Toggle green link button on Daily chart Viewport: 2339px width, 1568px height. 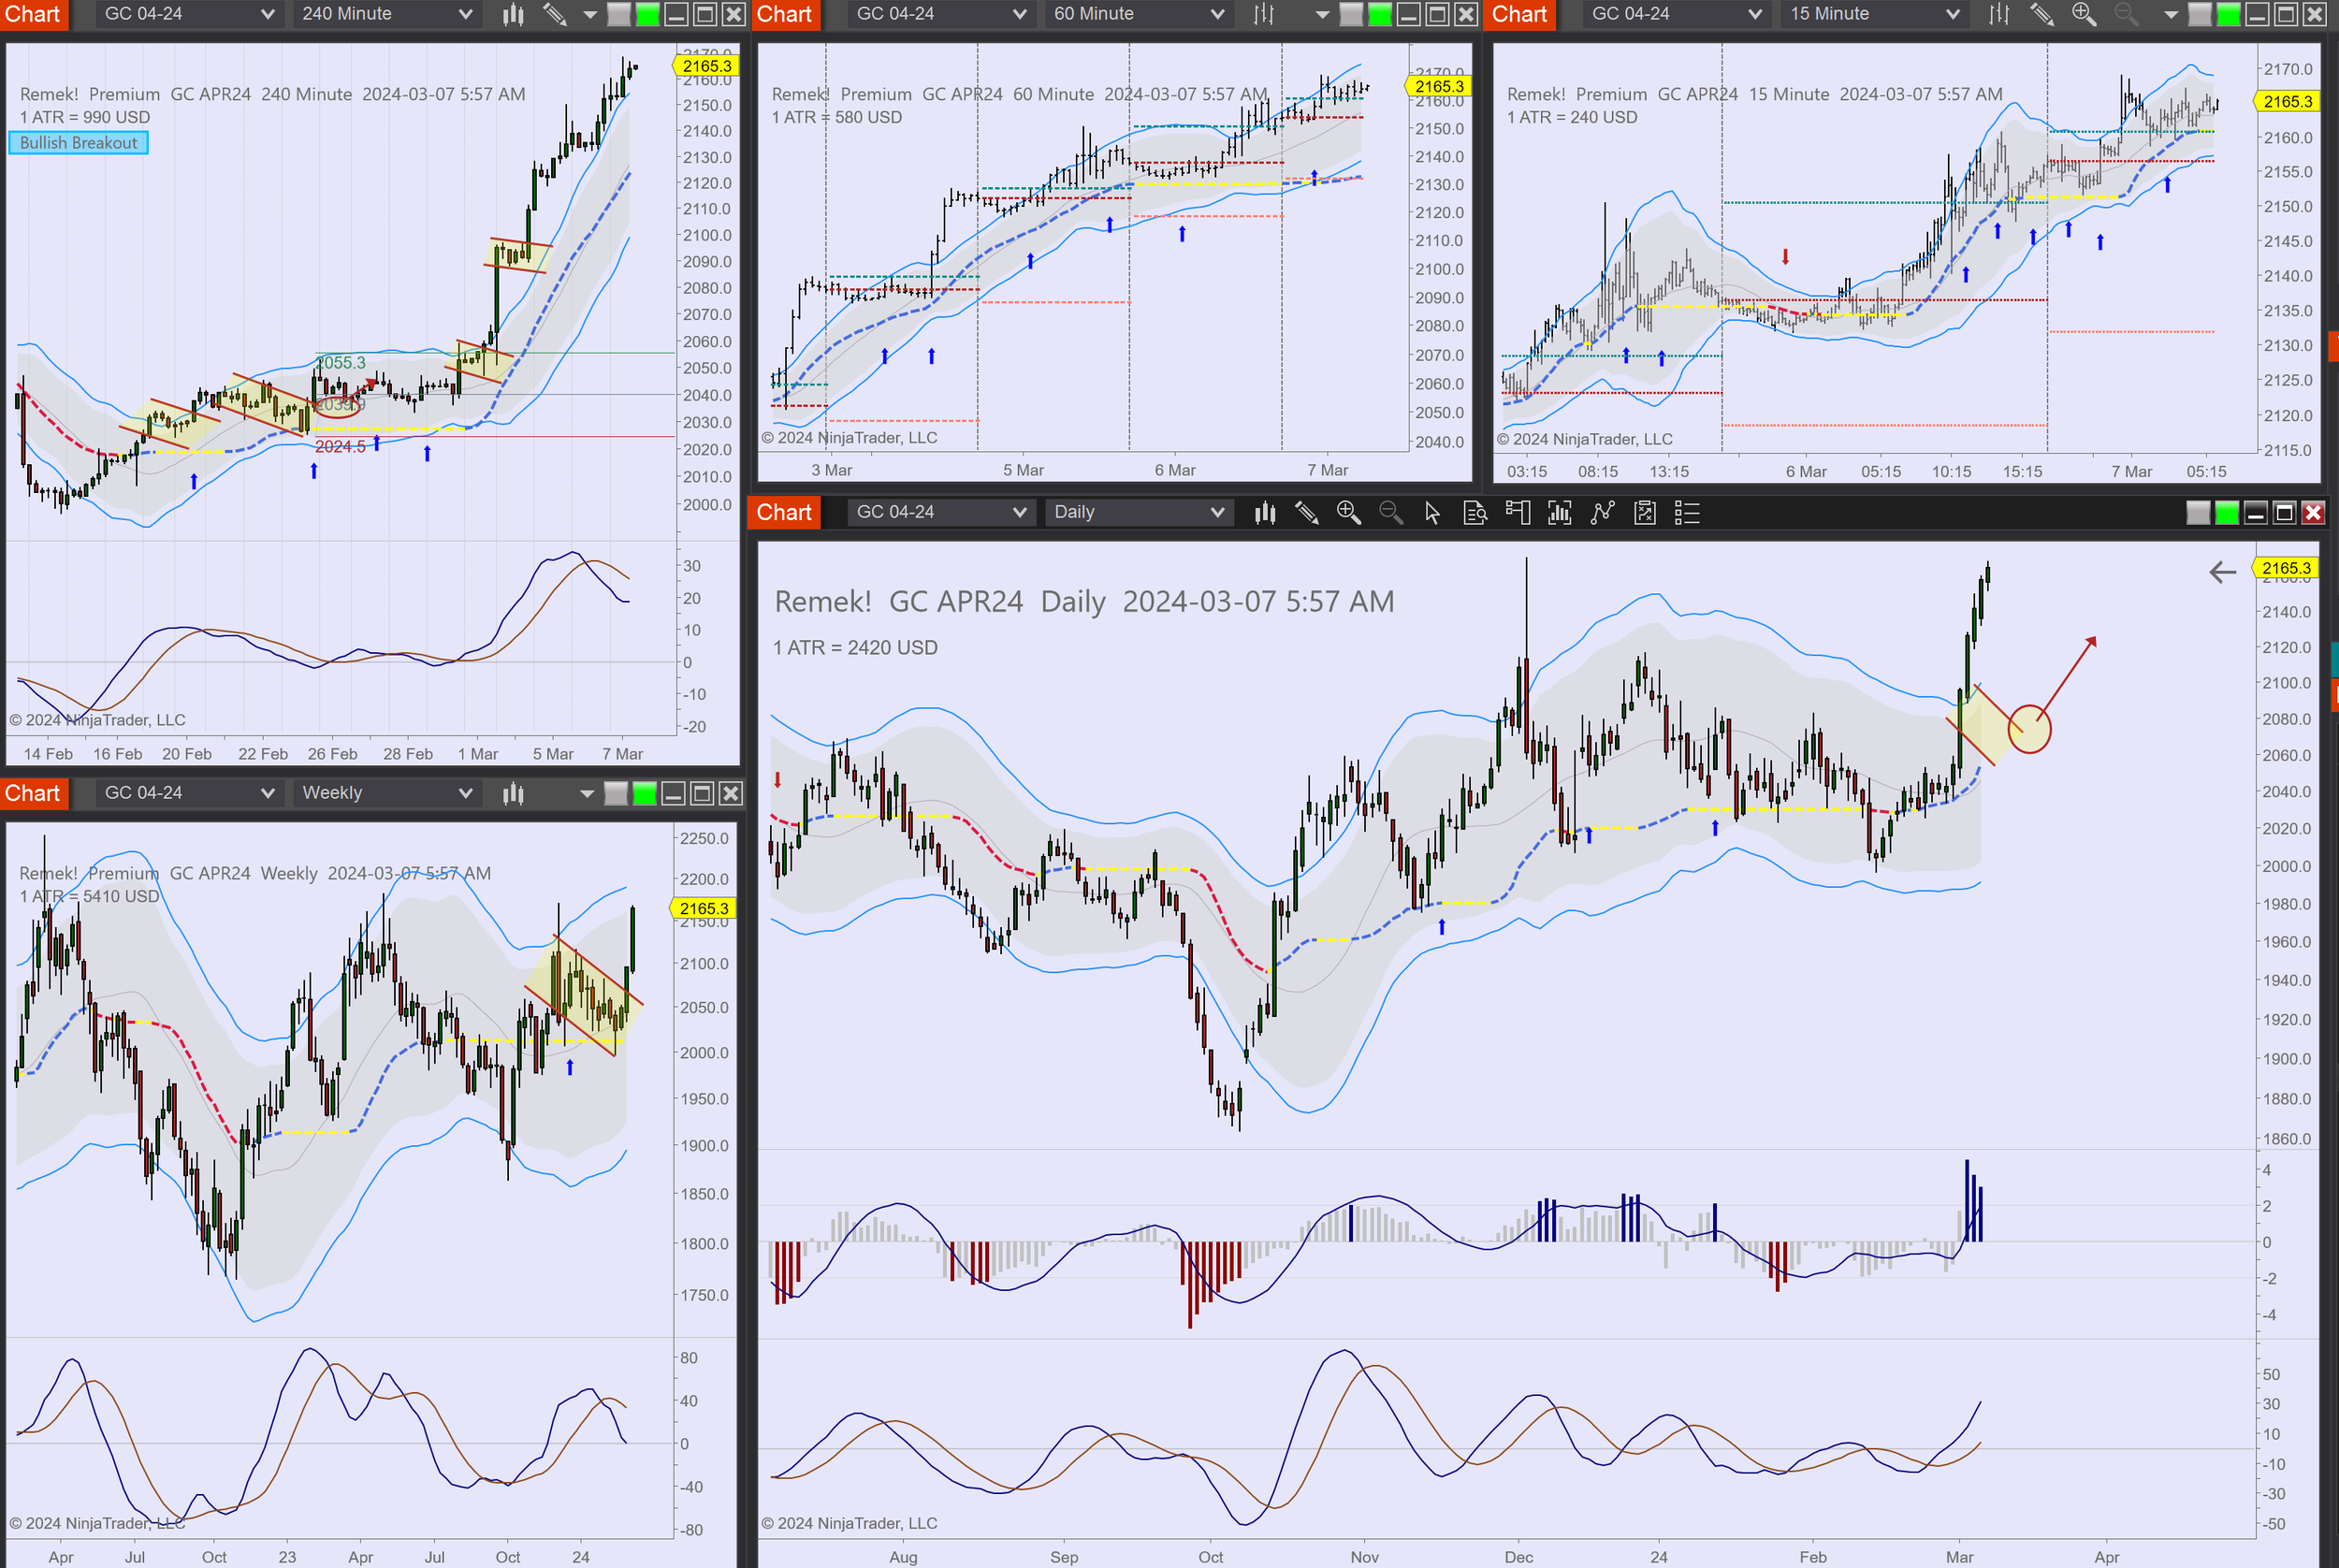[x=2226, y=513]
